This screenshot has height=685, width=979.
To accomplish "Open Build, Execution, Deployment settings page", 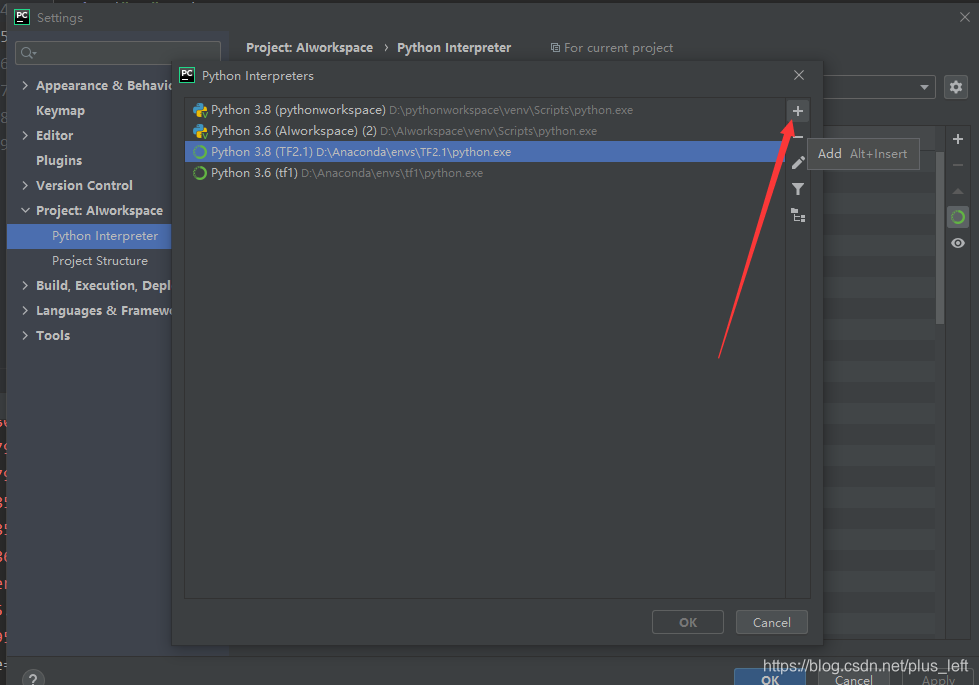I will 103,285.
